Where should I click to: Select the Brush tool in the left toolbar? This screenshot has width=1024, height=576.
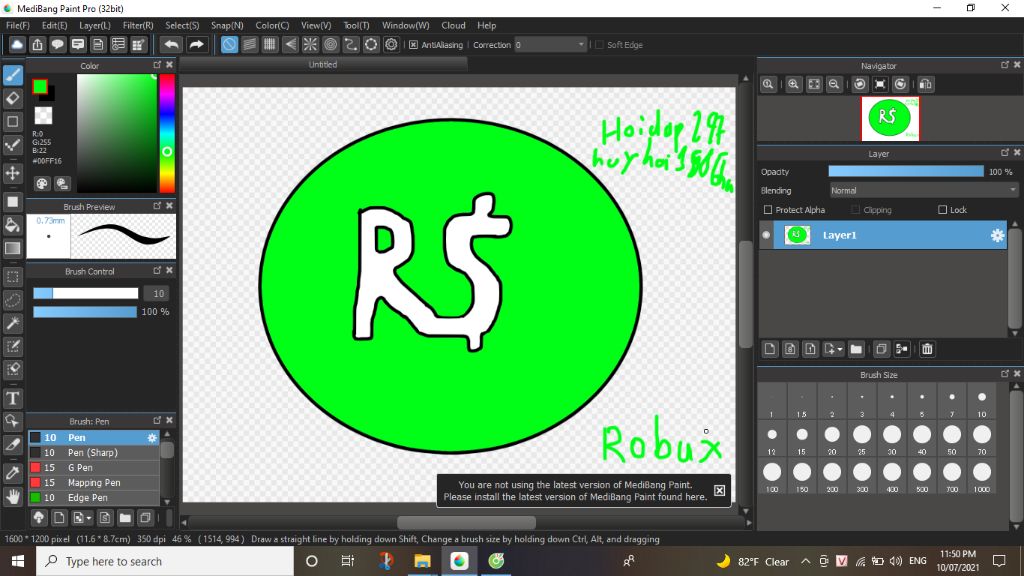click(12, 75)
